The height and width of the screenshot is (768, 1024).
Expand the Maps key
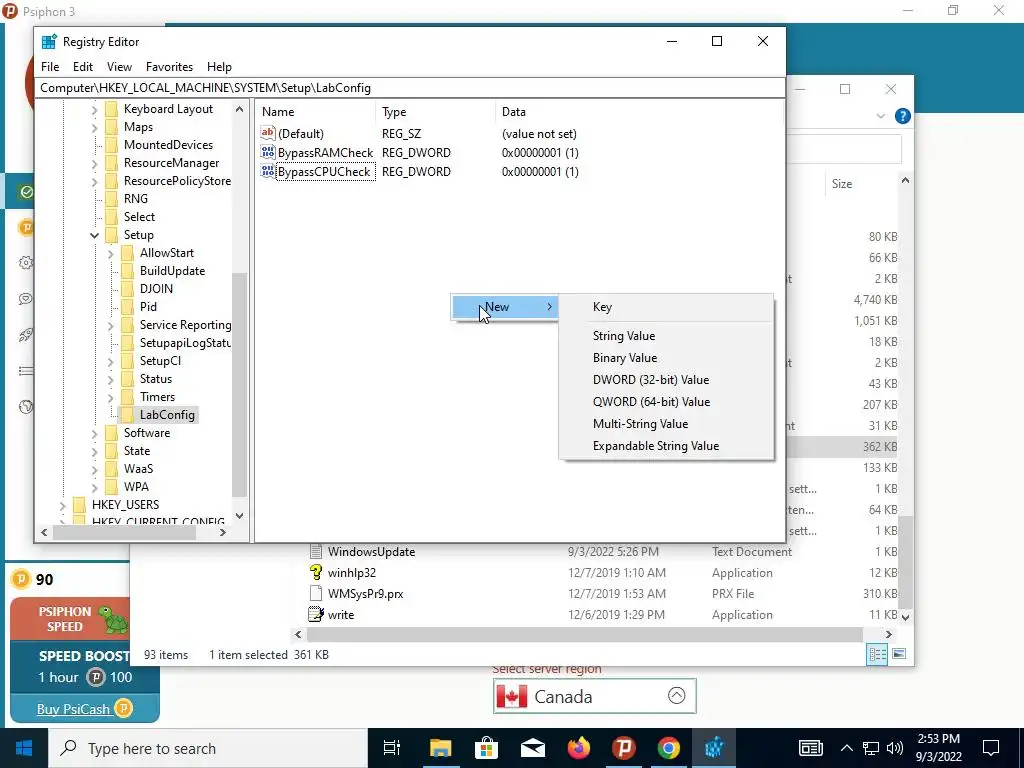click(x=95, y=127)
